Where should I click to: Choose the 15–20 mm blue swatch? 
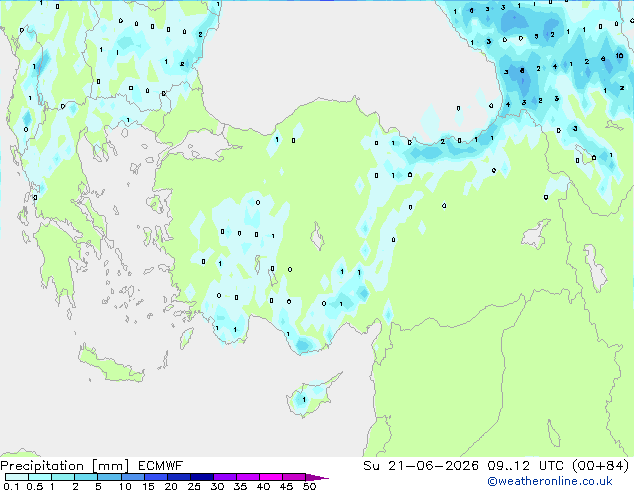(x=155, y=477)
